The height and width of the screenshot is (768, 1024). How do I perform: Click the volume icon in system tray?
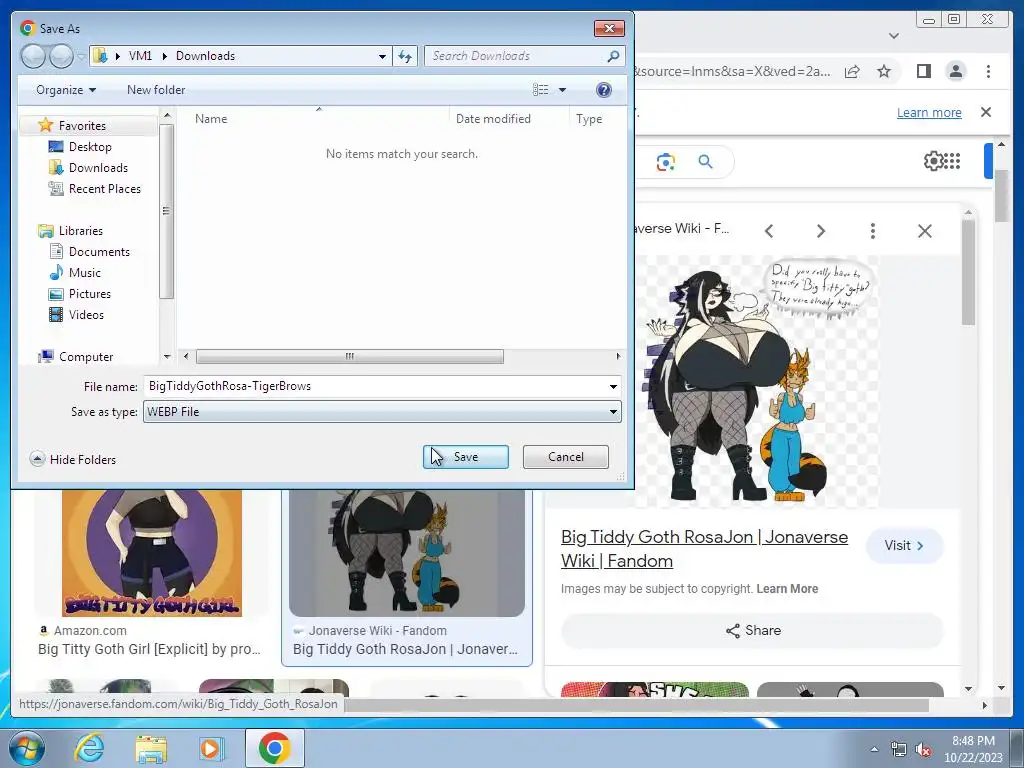pos(923,749)
